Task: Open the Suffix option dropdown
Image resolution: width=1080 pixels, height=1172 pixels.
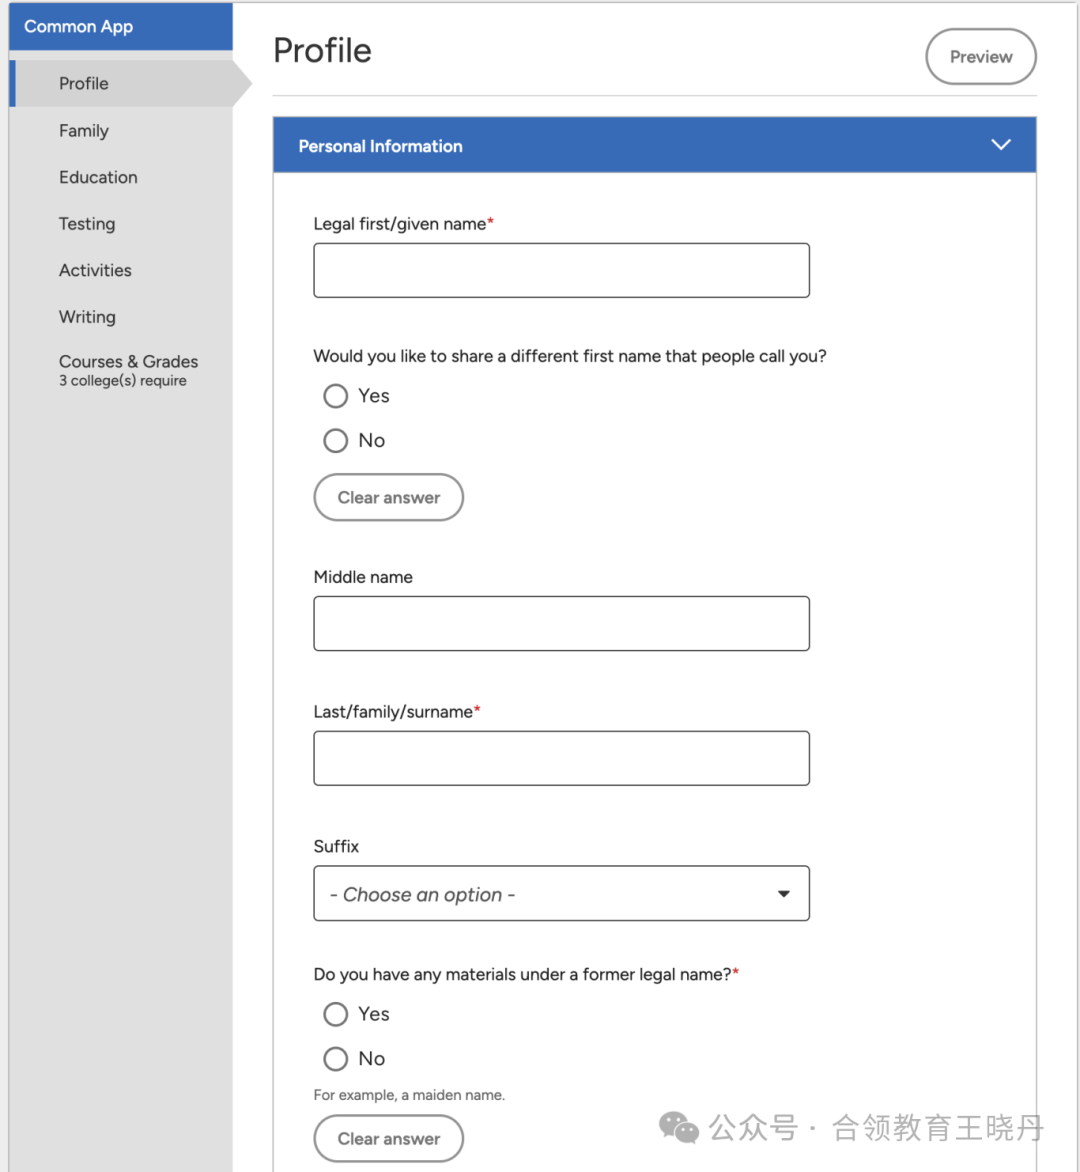Action: (561, 894)
